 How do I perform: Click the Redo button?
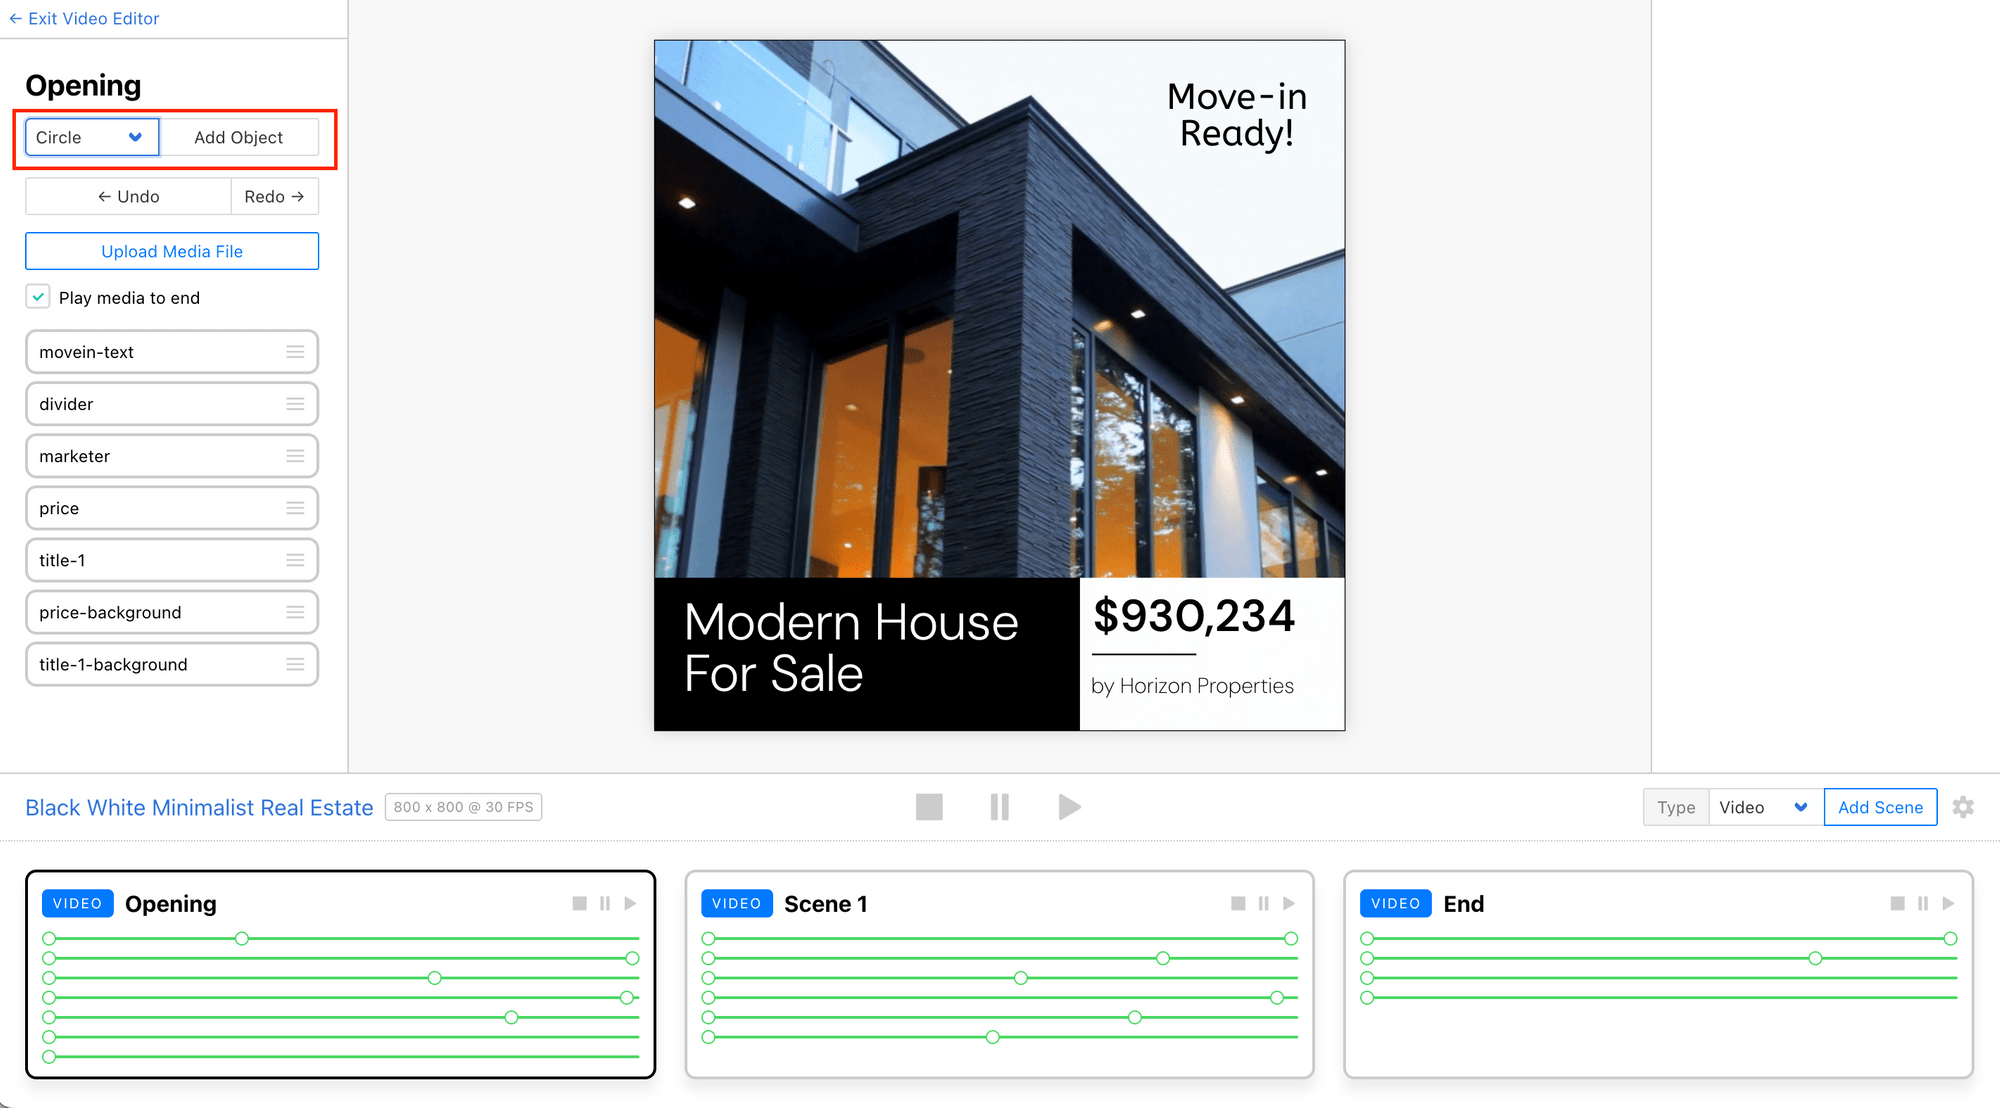click(x=274, y=196)
